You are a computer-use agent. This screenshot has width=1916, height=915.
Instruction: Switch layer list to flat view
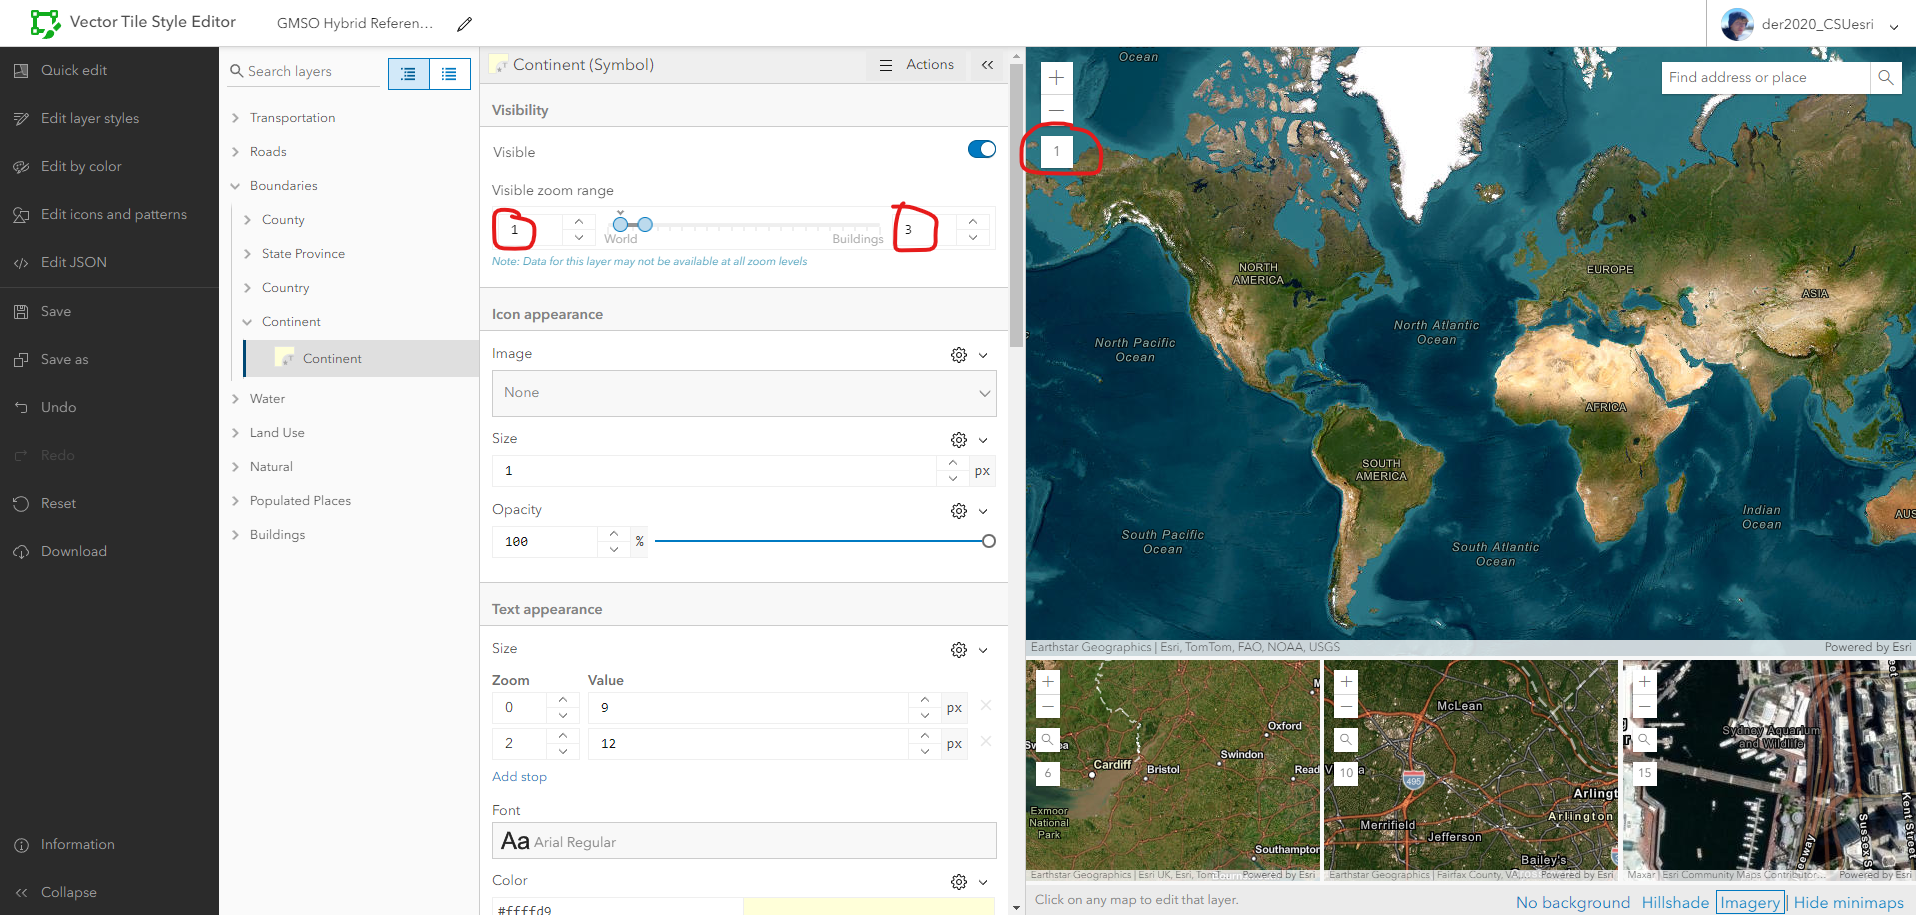(x=448, y=73)
